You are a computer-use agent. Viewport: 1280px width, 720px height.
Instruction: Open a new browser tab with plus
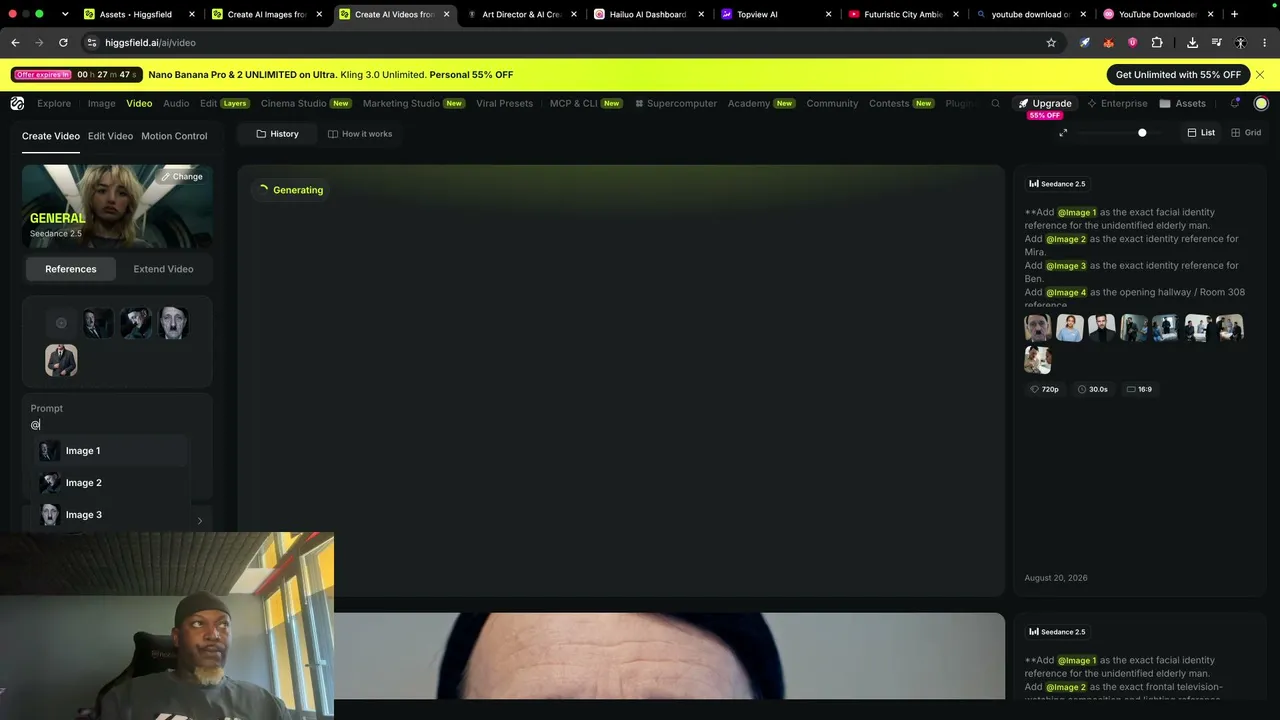pos(1234,14)
